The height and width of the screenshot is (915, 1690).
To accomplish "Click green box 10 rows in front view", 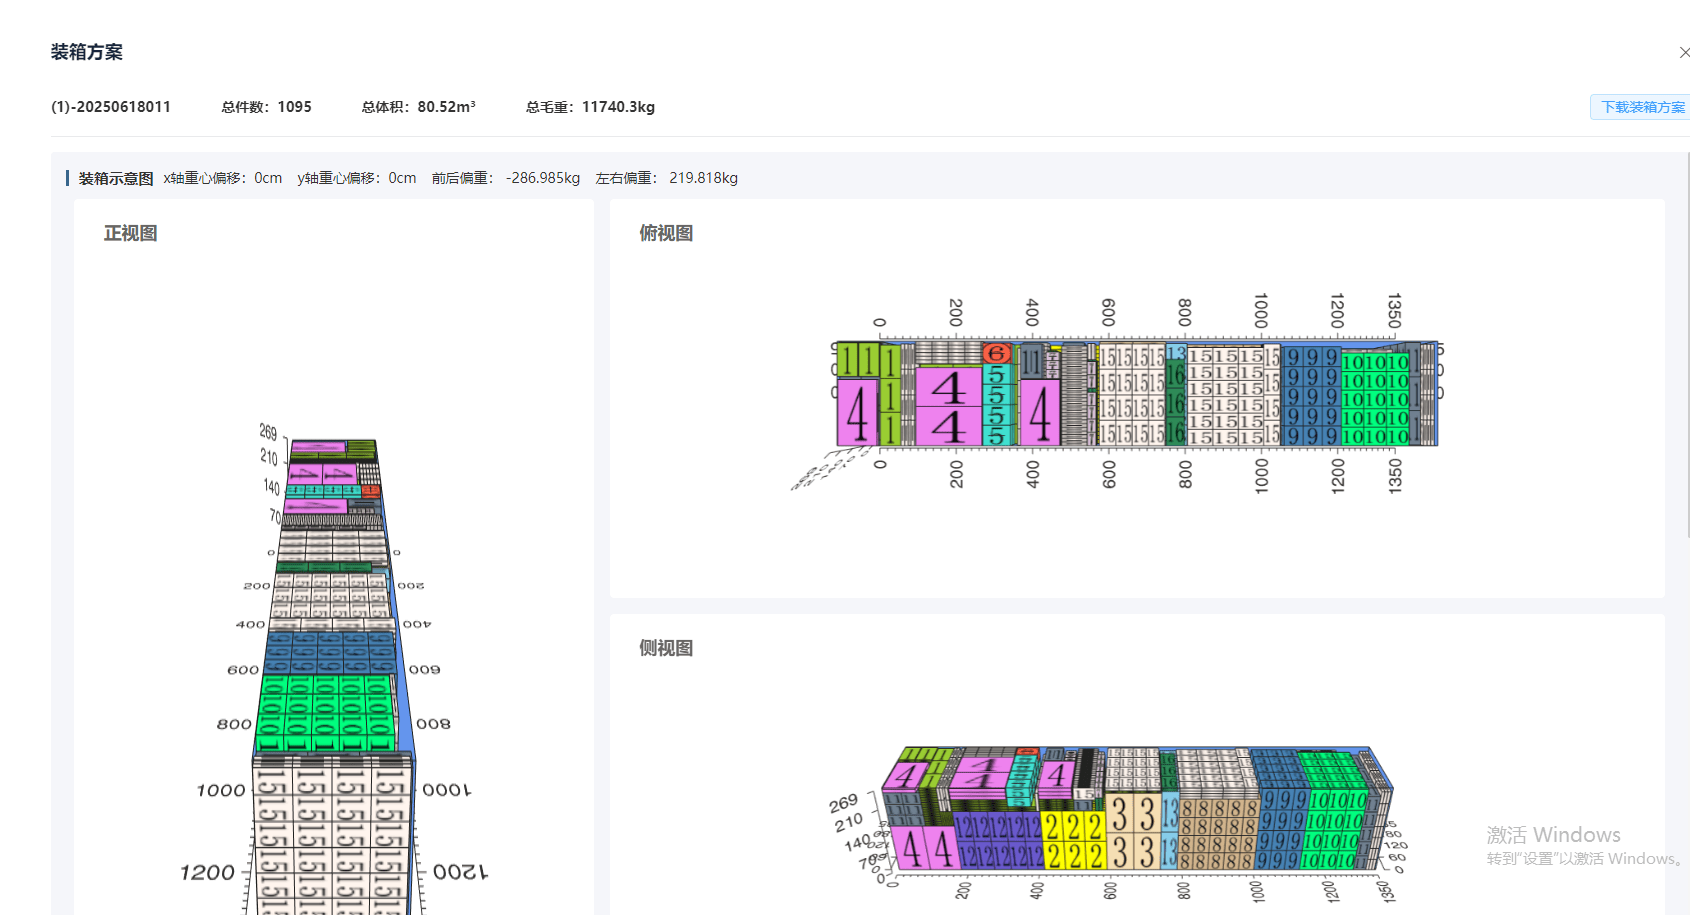I will (x=325, y=713).
